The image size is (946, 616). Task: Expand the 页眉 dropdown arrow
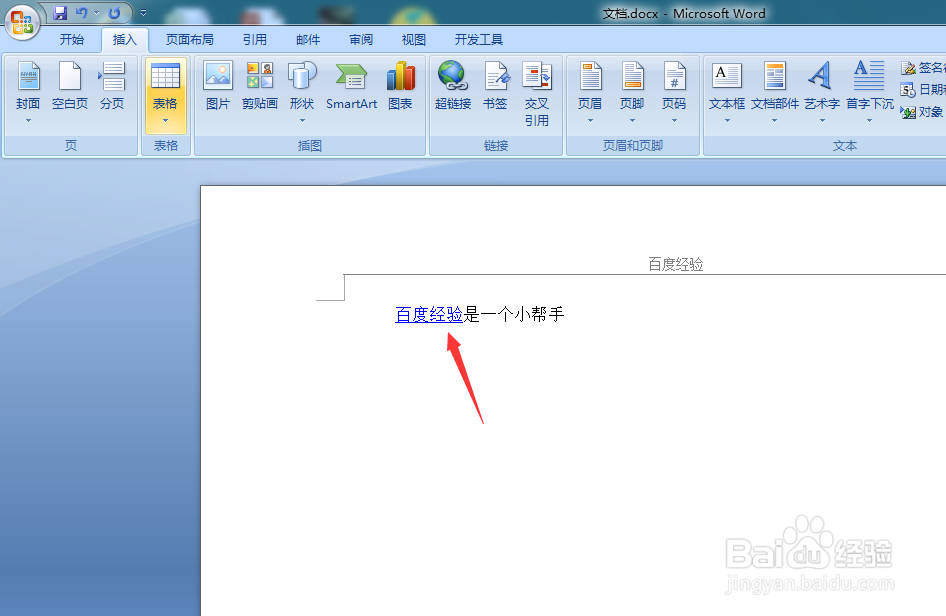[590, 121]
